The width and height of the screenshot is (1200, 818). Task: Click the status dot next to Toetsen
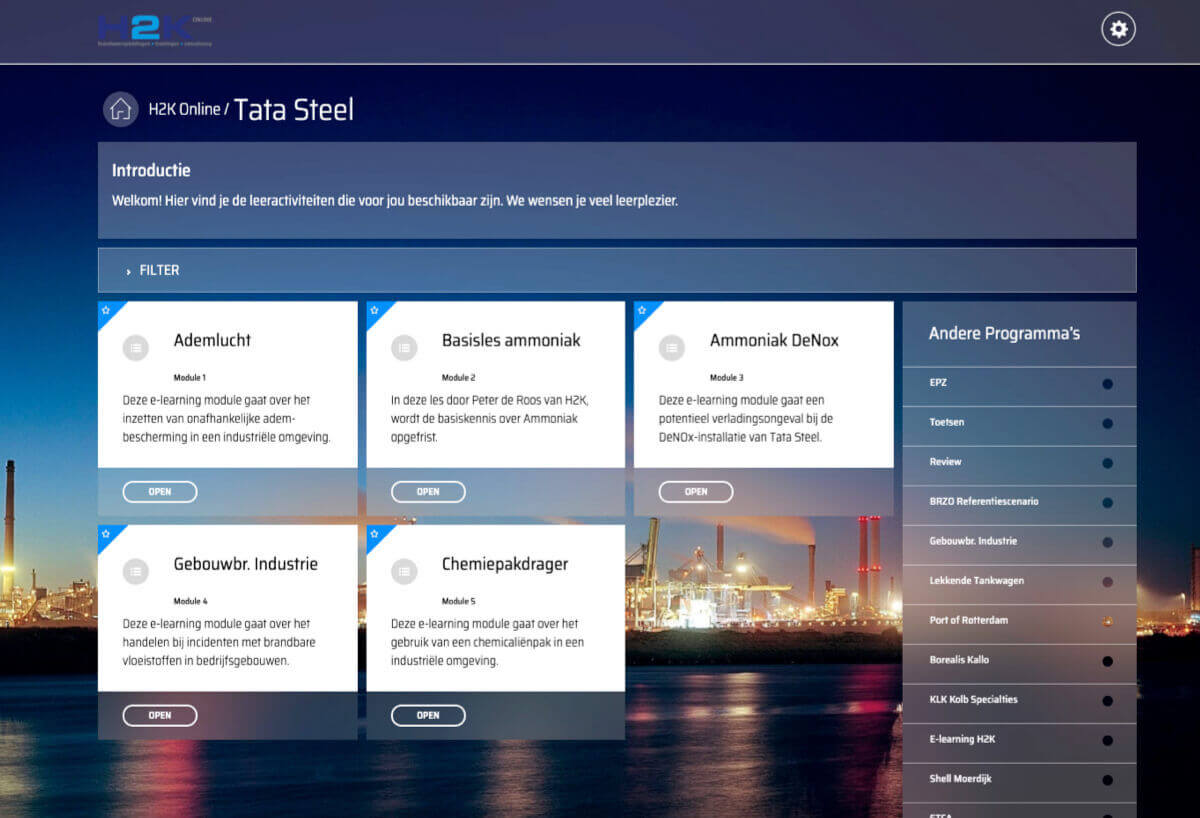point(1107,423)
